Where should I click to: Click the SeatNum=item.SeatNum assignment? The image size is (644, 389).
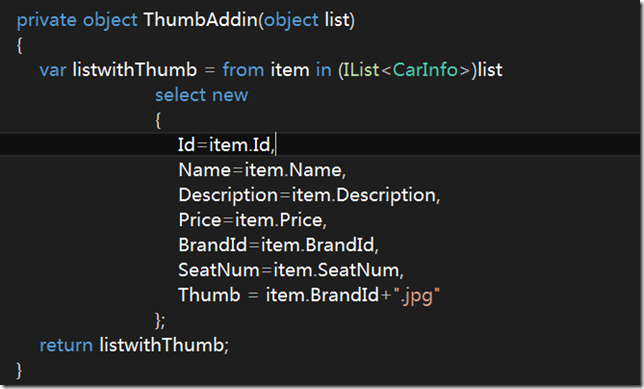[x=291, y=270]
